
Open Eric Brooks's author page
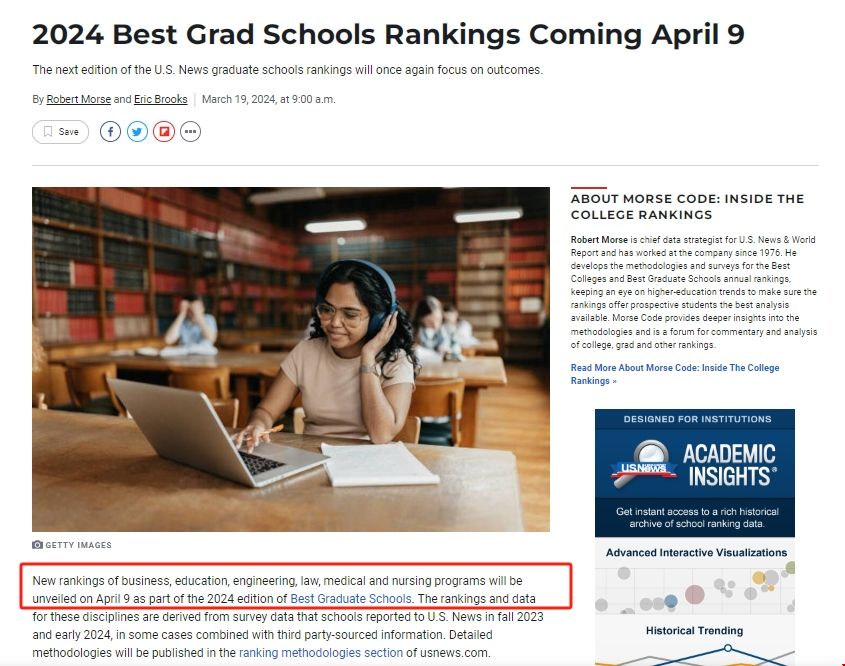click(x=161, y=99)
